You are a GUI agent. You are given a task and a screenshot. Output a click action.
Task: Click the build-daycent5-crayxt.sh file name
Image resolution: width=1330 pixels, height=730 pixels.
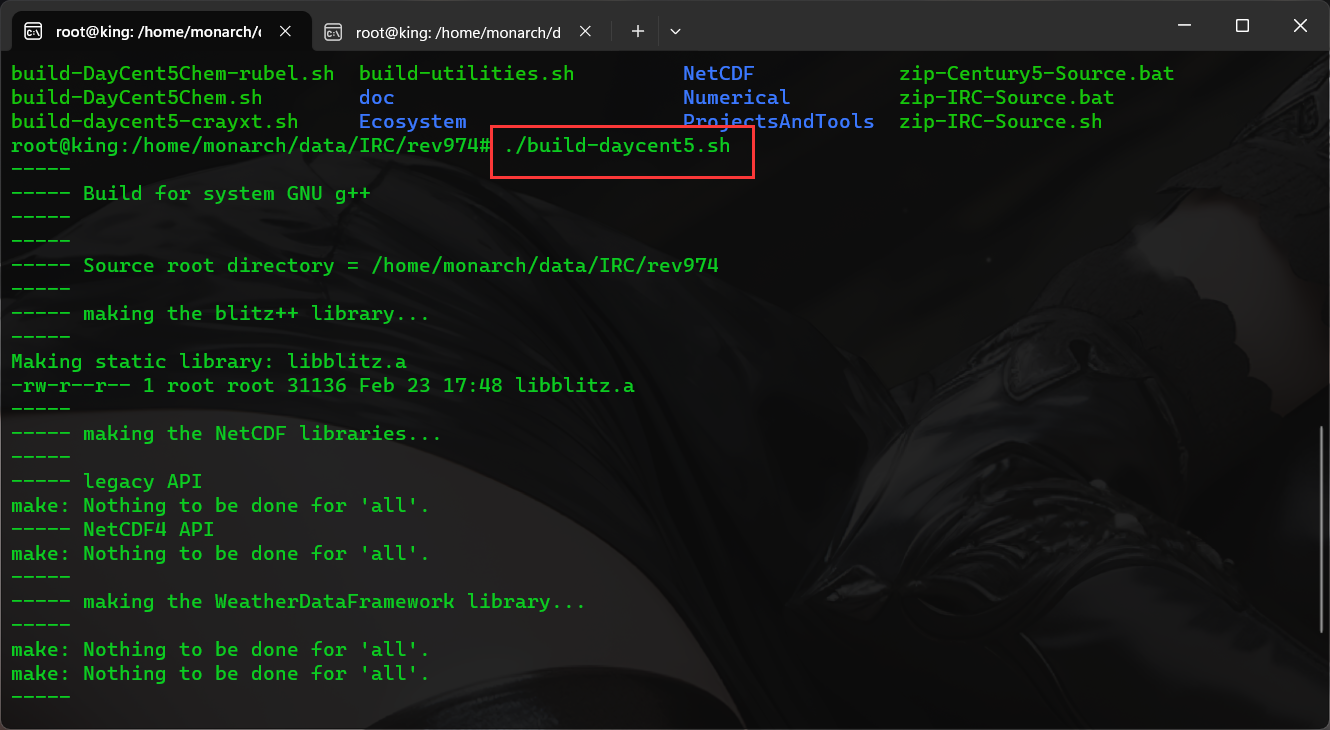(x=155, y=122)
